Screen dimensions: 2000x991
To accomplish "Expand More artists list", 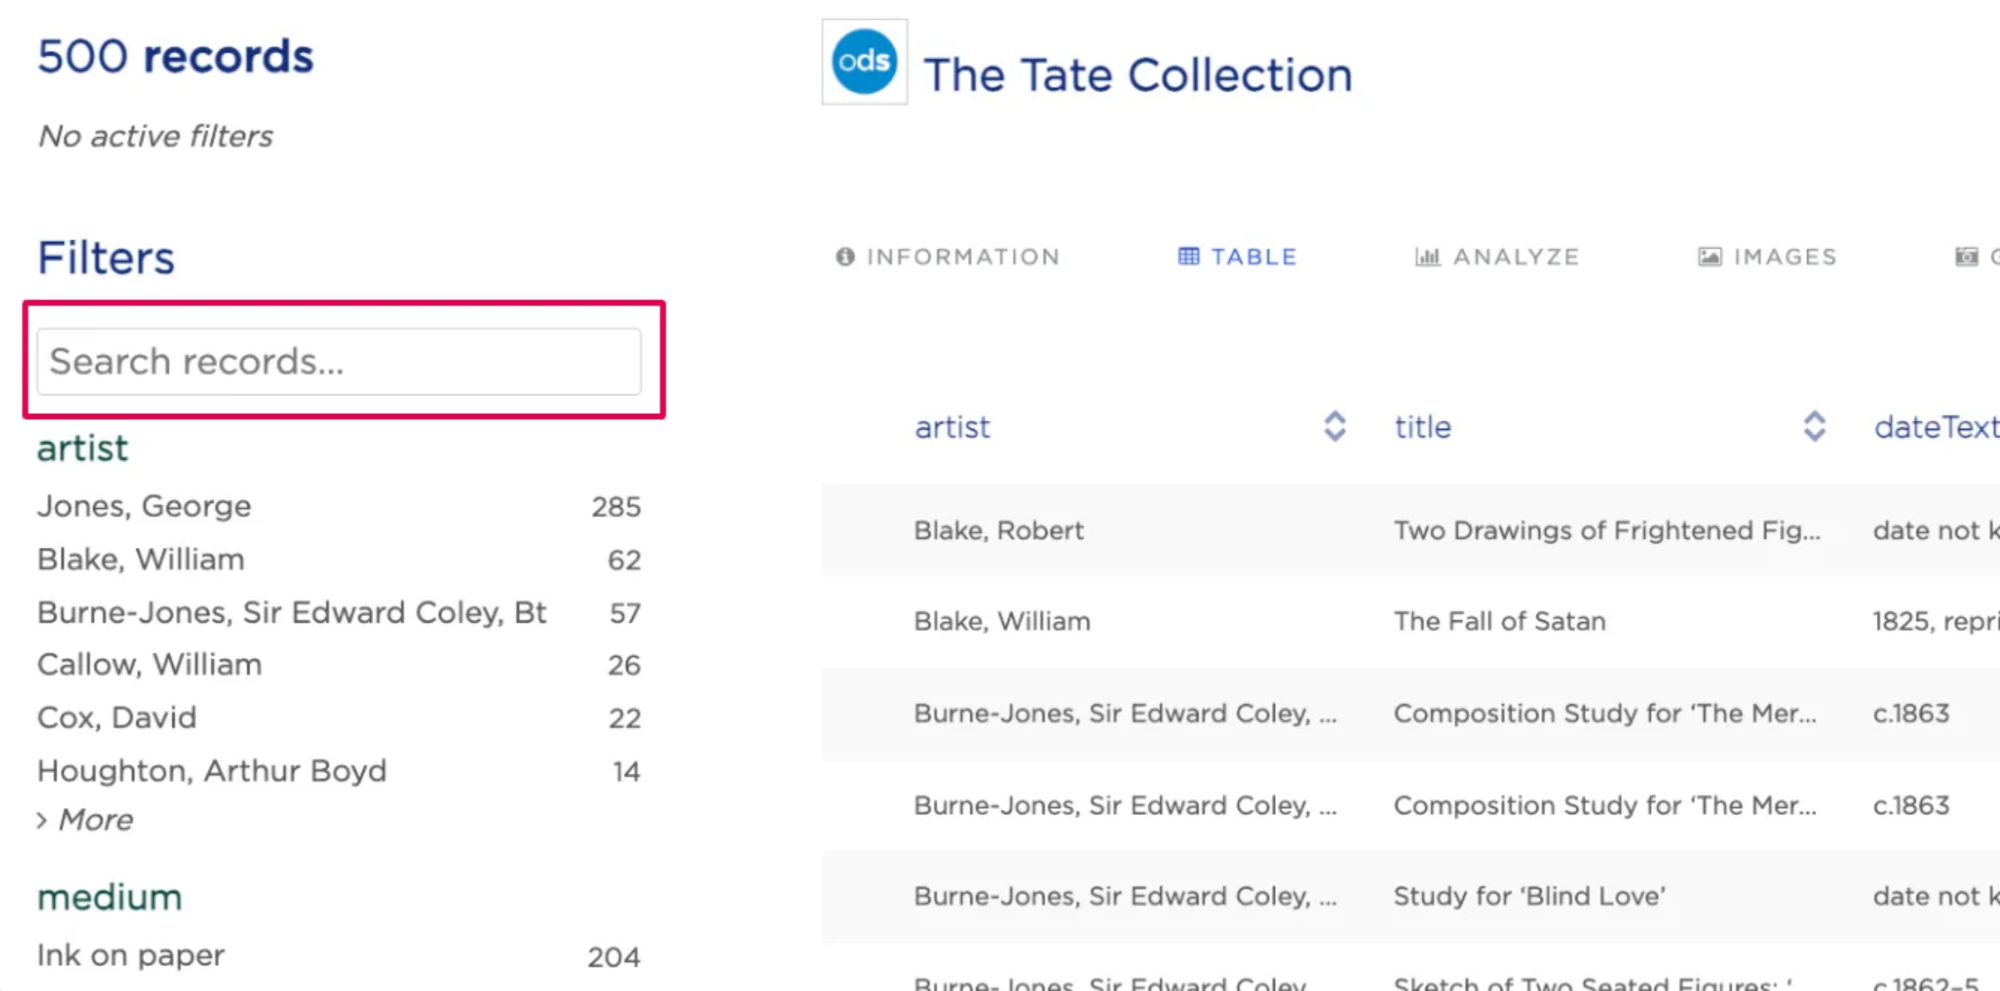I will [85, 820].
